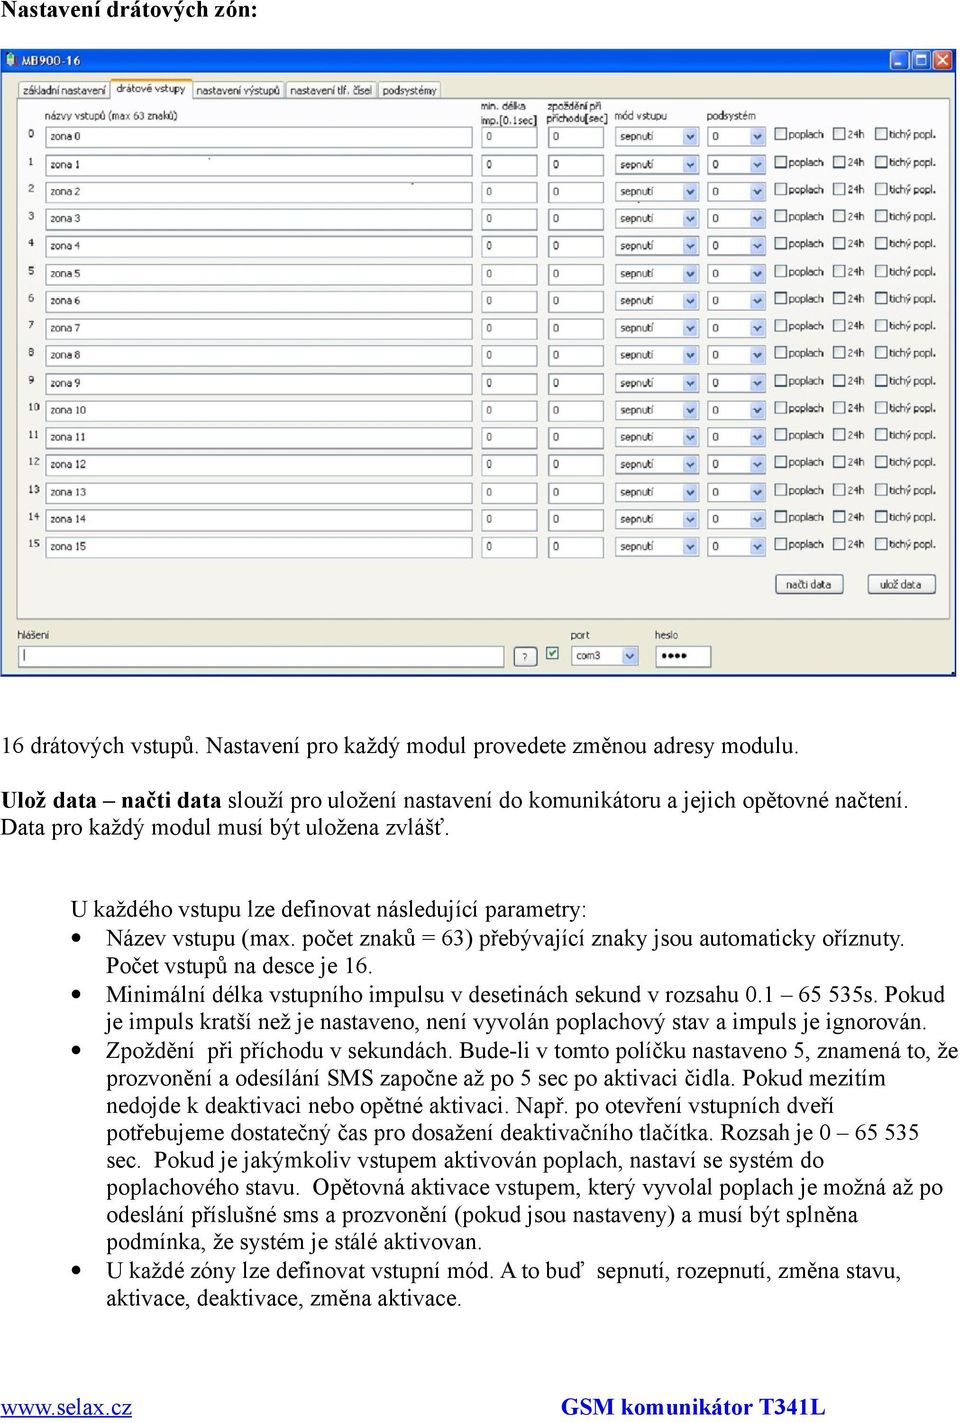The width and height of the screenshot is (960, 1423).
Task: Toggle tichý popl. for zona 15
Action: pyautogui.click(x=881, y=544)
